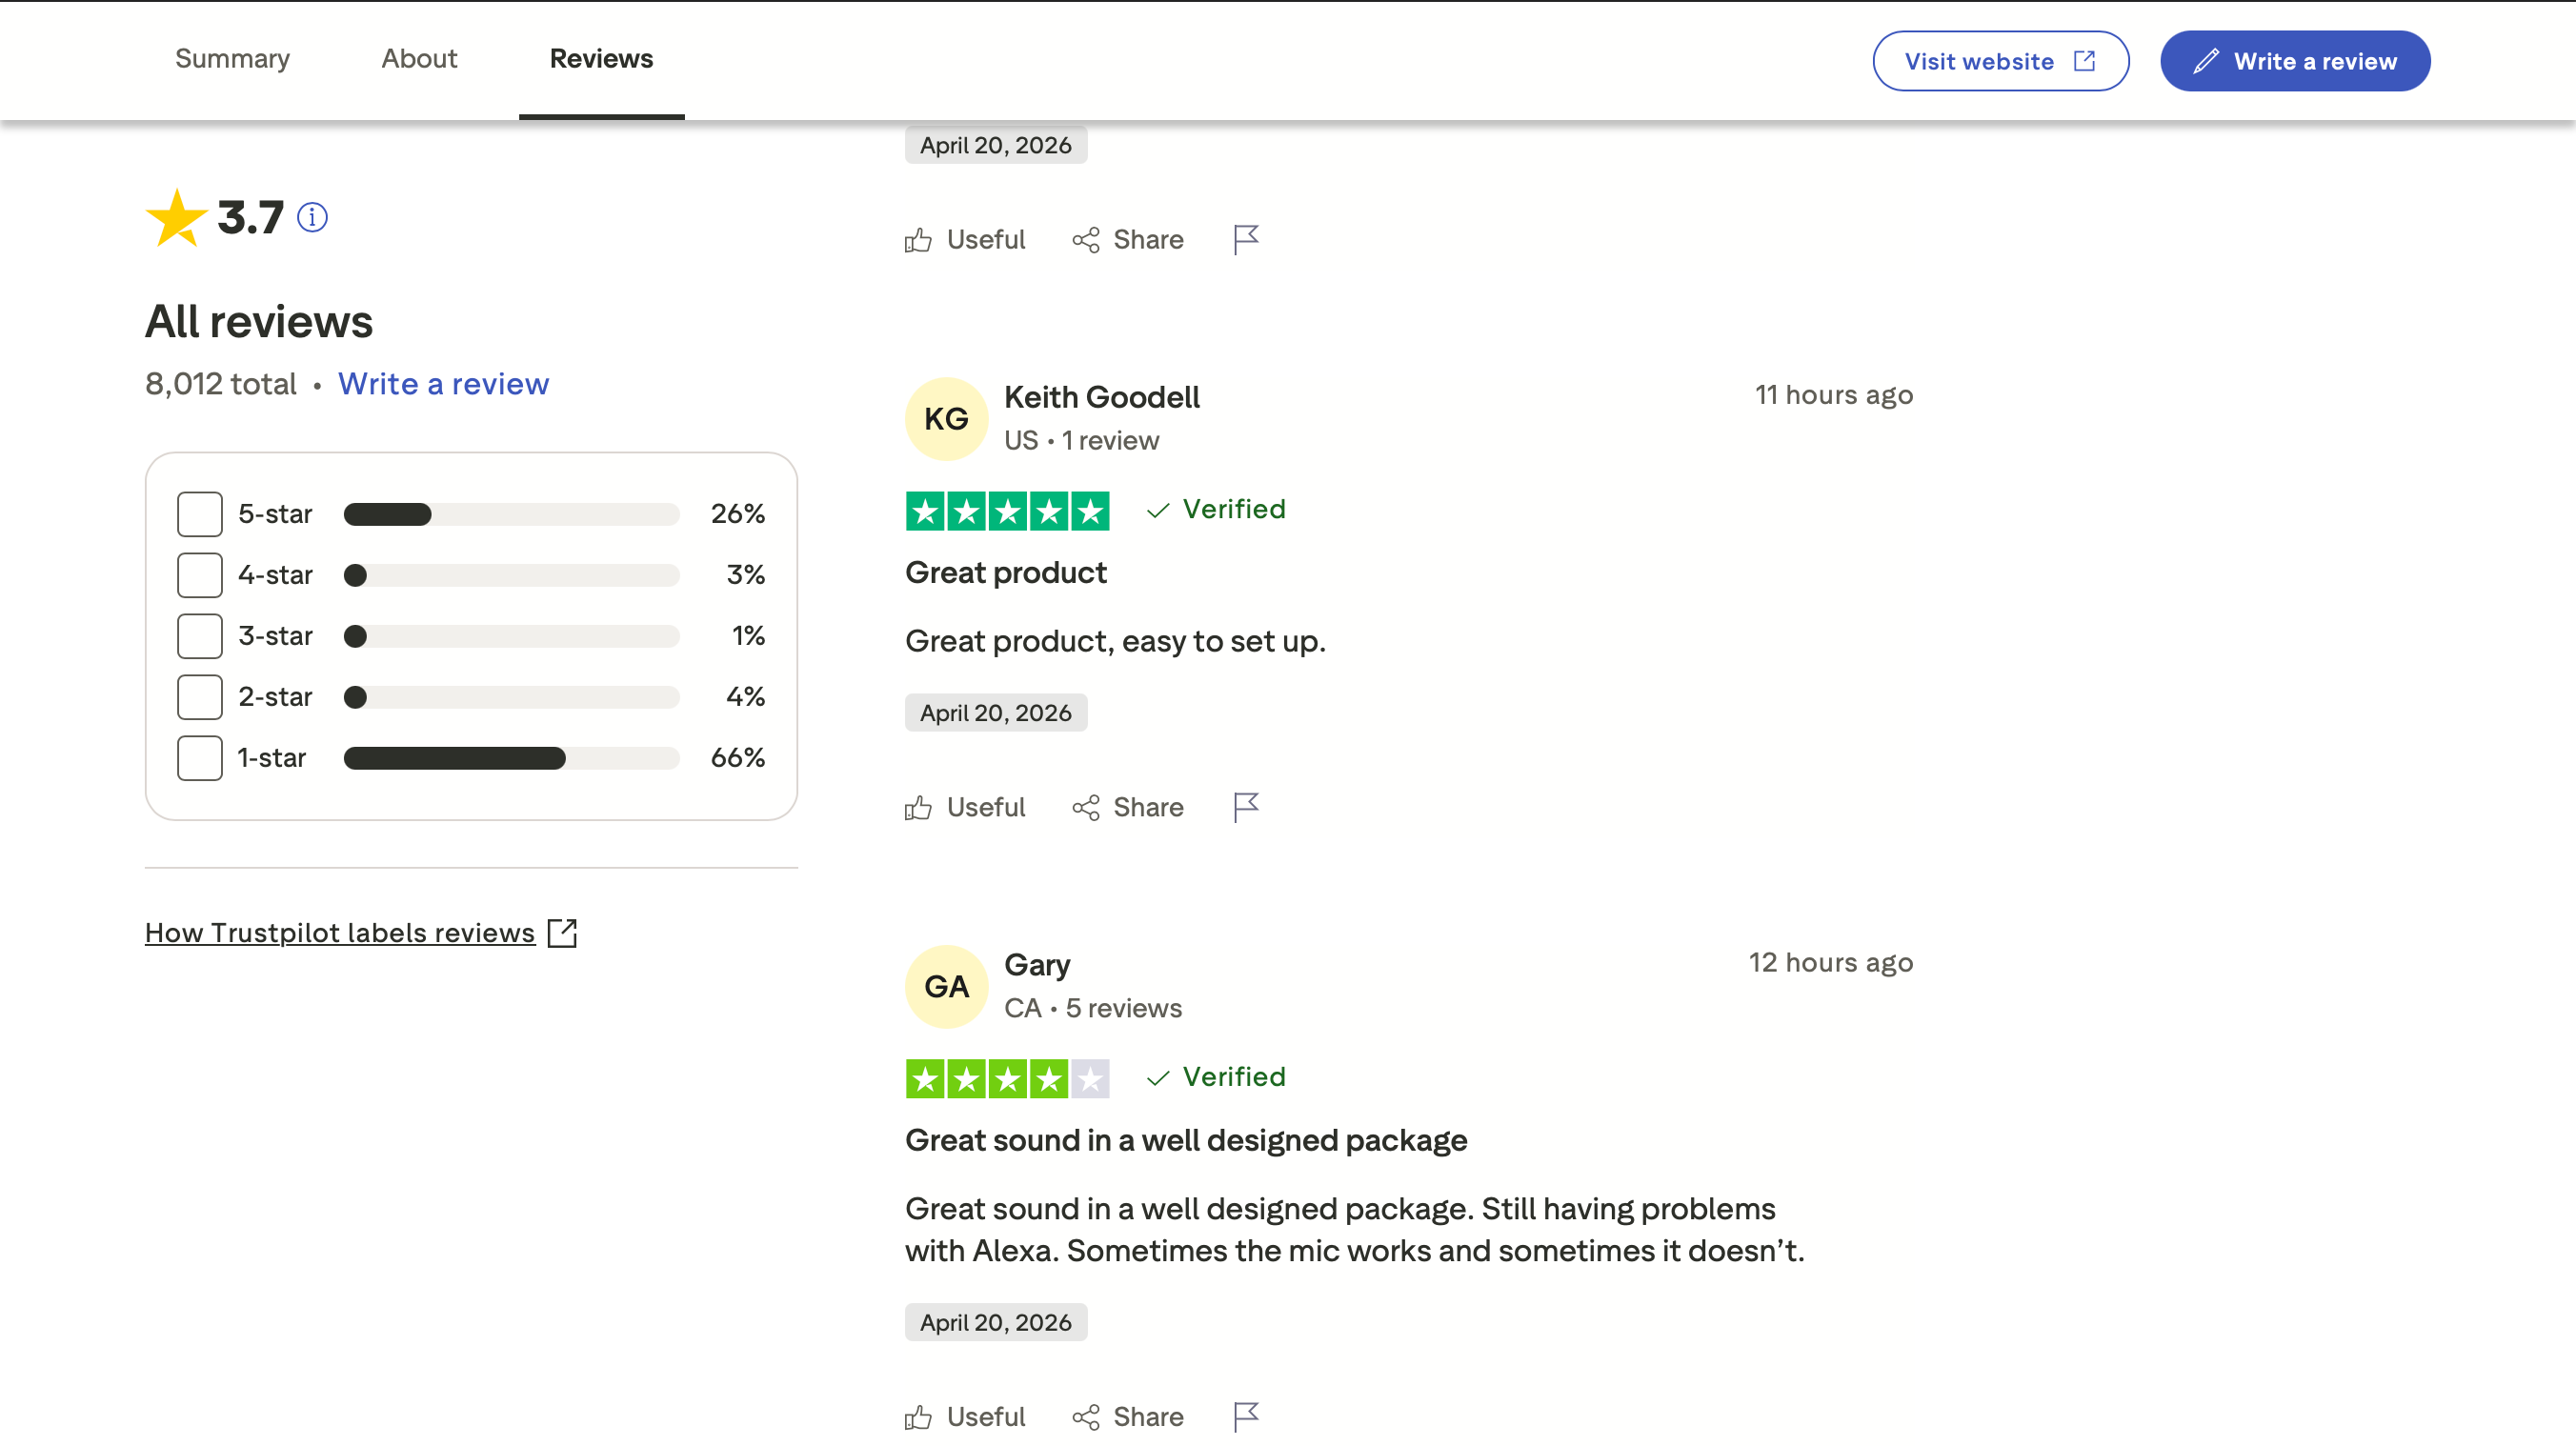Mark Keith Goodell's review as Useful

click(965, 807)
